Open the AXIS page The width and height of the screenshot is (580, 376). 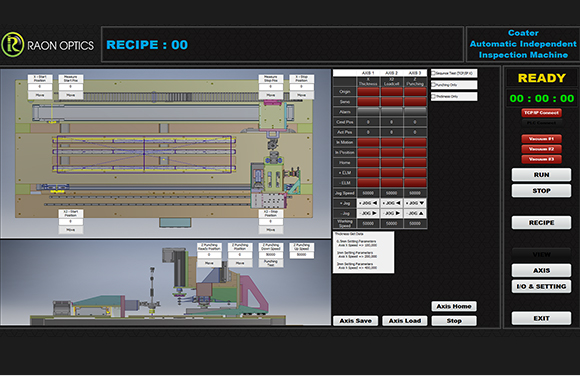(541, 271)
